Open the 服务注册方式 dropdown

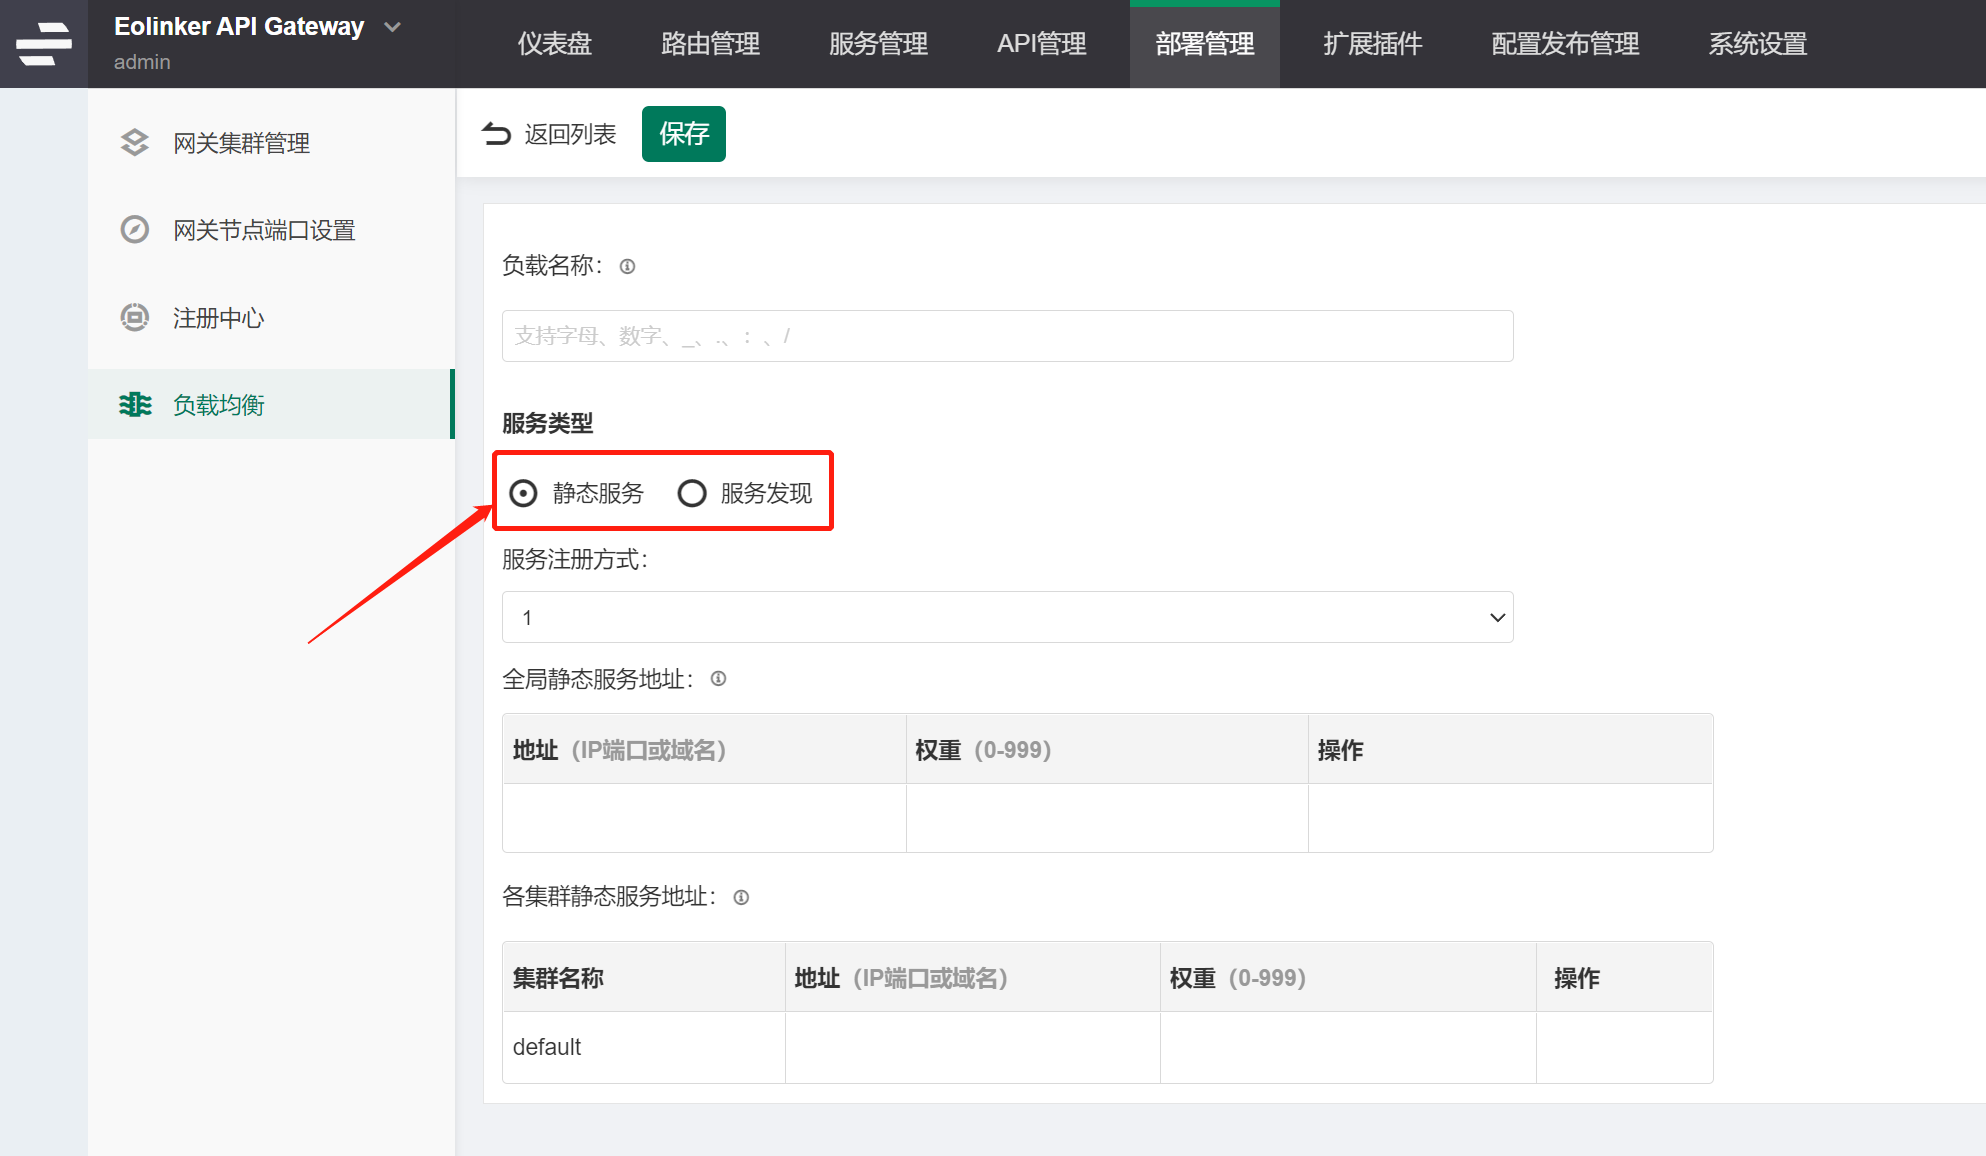pos(1007,617)
